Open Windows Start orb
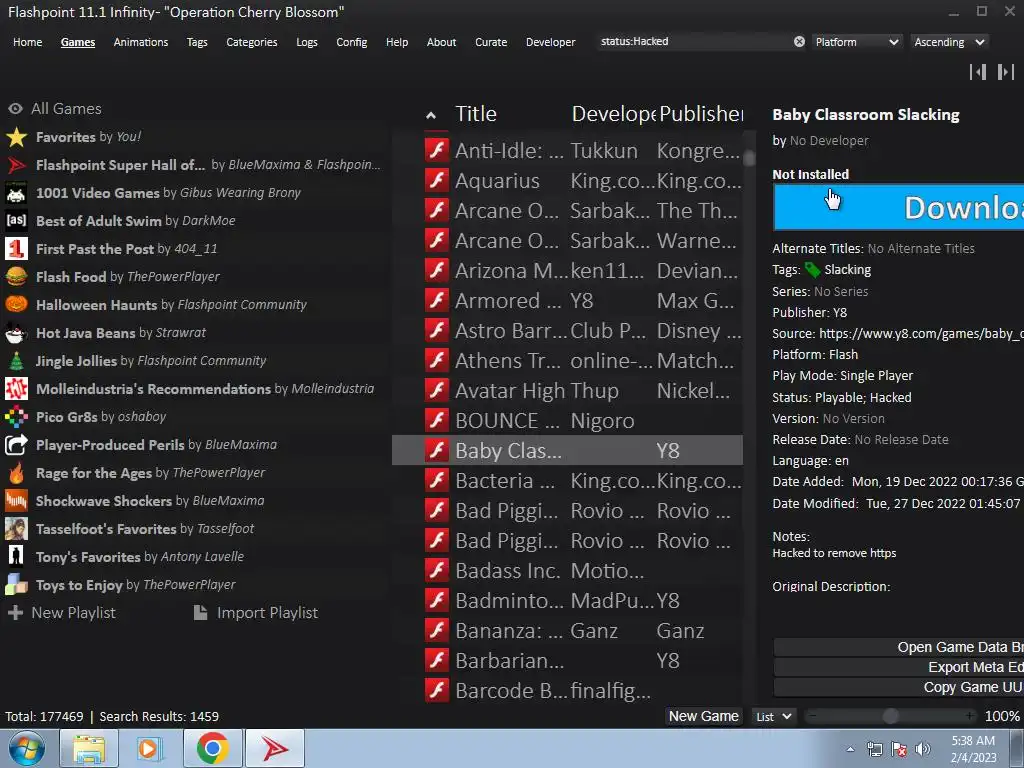Screen dimensions: 1024x768 pos(27,748)
